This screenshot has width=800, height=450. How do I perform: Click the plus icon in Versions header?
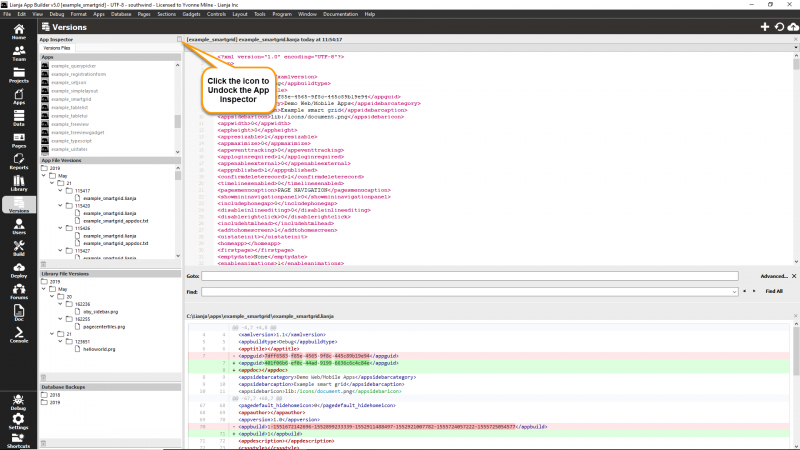pos(764,27)
